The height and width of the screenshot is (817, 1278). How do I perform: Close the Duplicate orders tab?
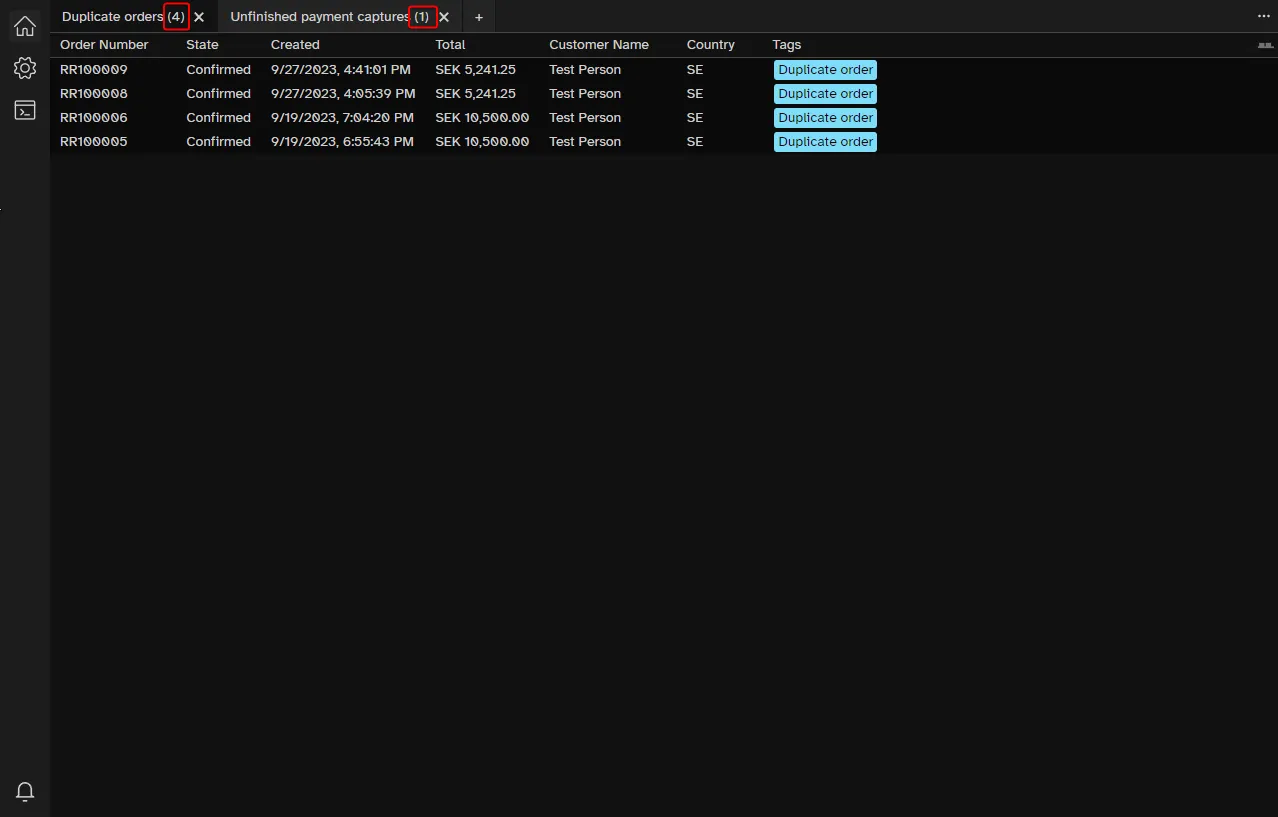click(x=199, y=17)
